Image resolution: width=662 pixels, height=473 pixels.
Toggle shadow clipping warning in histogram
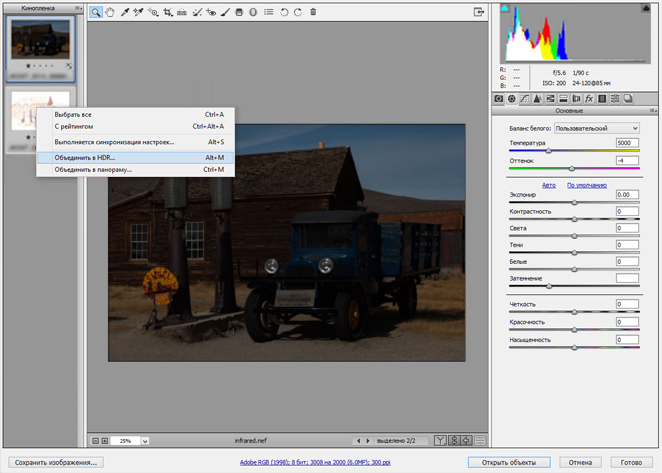tap(505, 8)
